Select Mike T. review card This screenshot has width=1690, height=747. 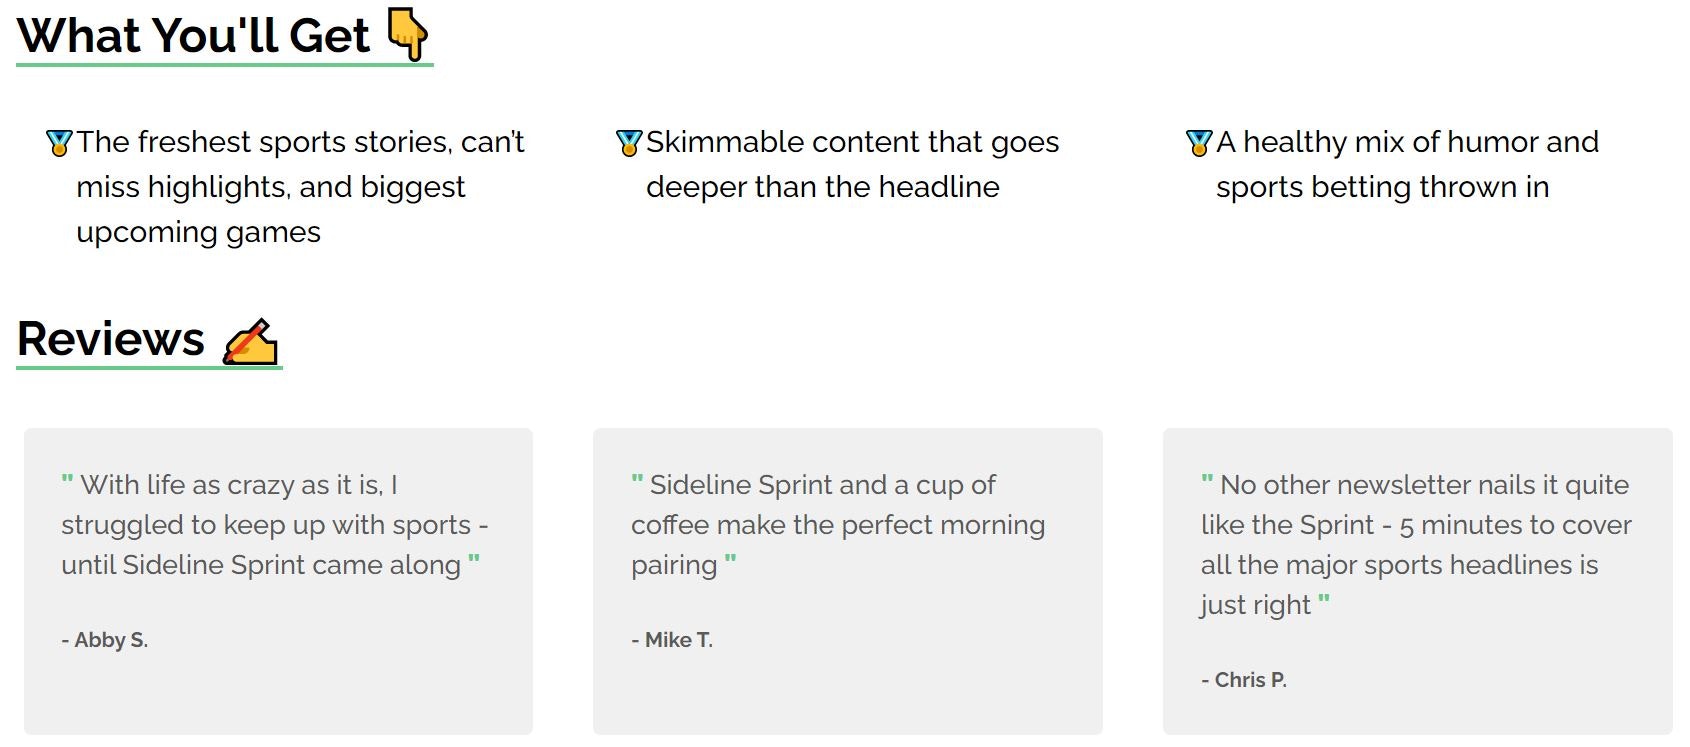click(848, 581)
